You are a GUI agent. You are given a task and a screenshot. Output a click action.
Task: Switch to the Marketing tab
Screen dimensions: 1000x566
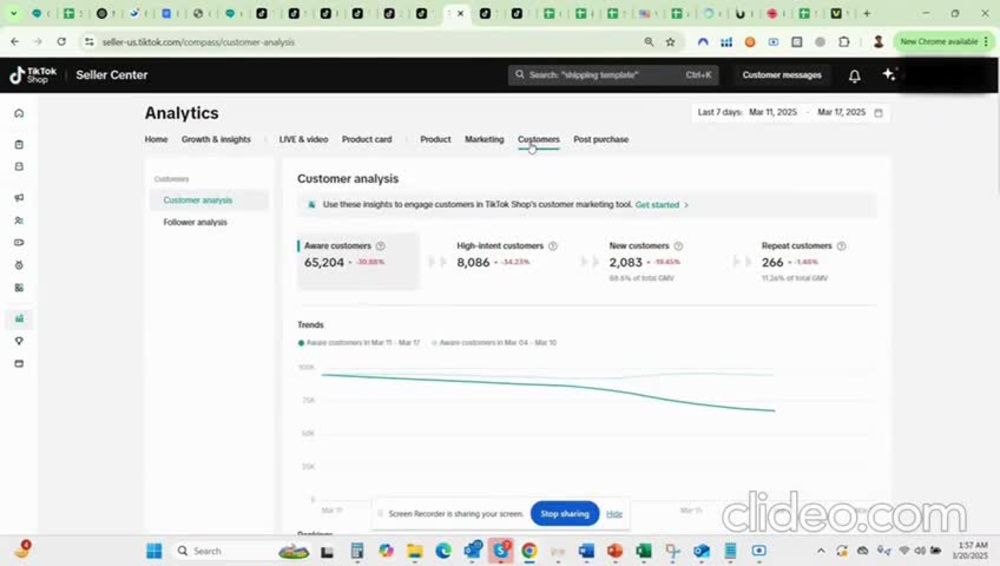(x=484, y=140)
